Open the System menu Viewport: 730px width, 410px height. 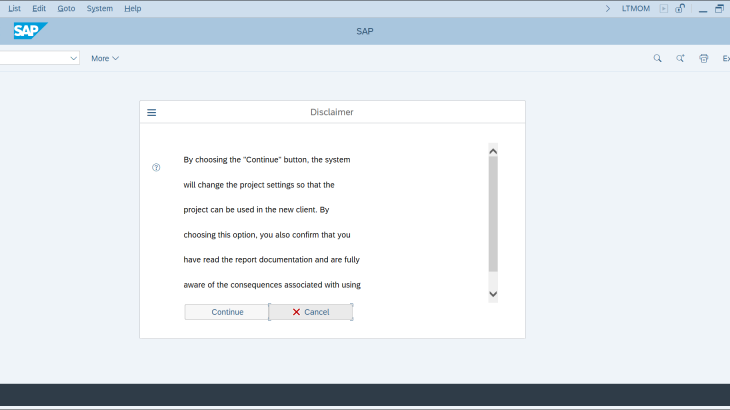tap(100, 8)
